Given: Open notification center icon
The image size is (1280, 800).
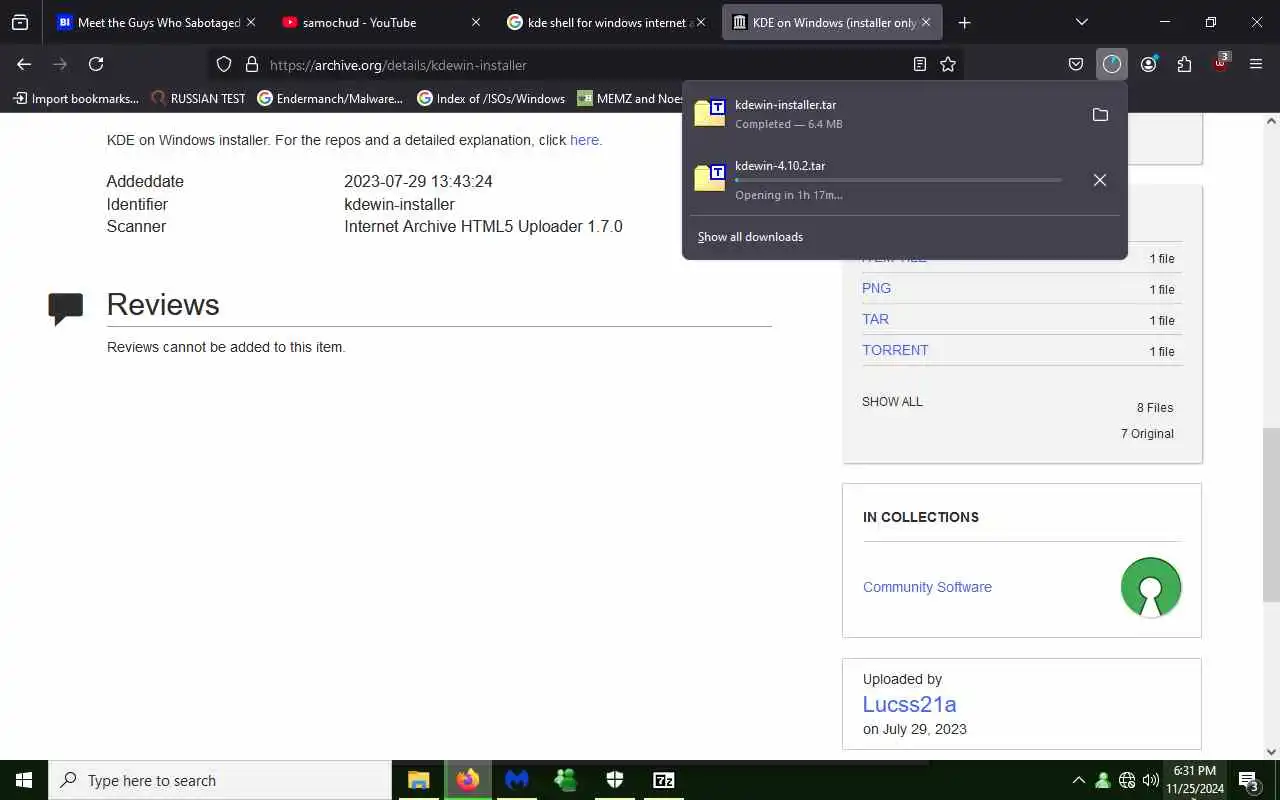Looking at the screenshot, I should [1248, 780].
